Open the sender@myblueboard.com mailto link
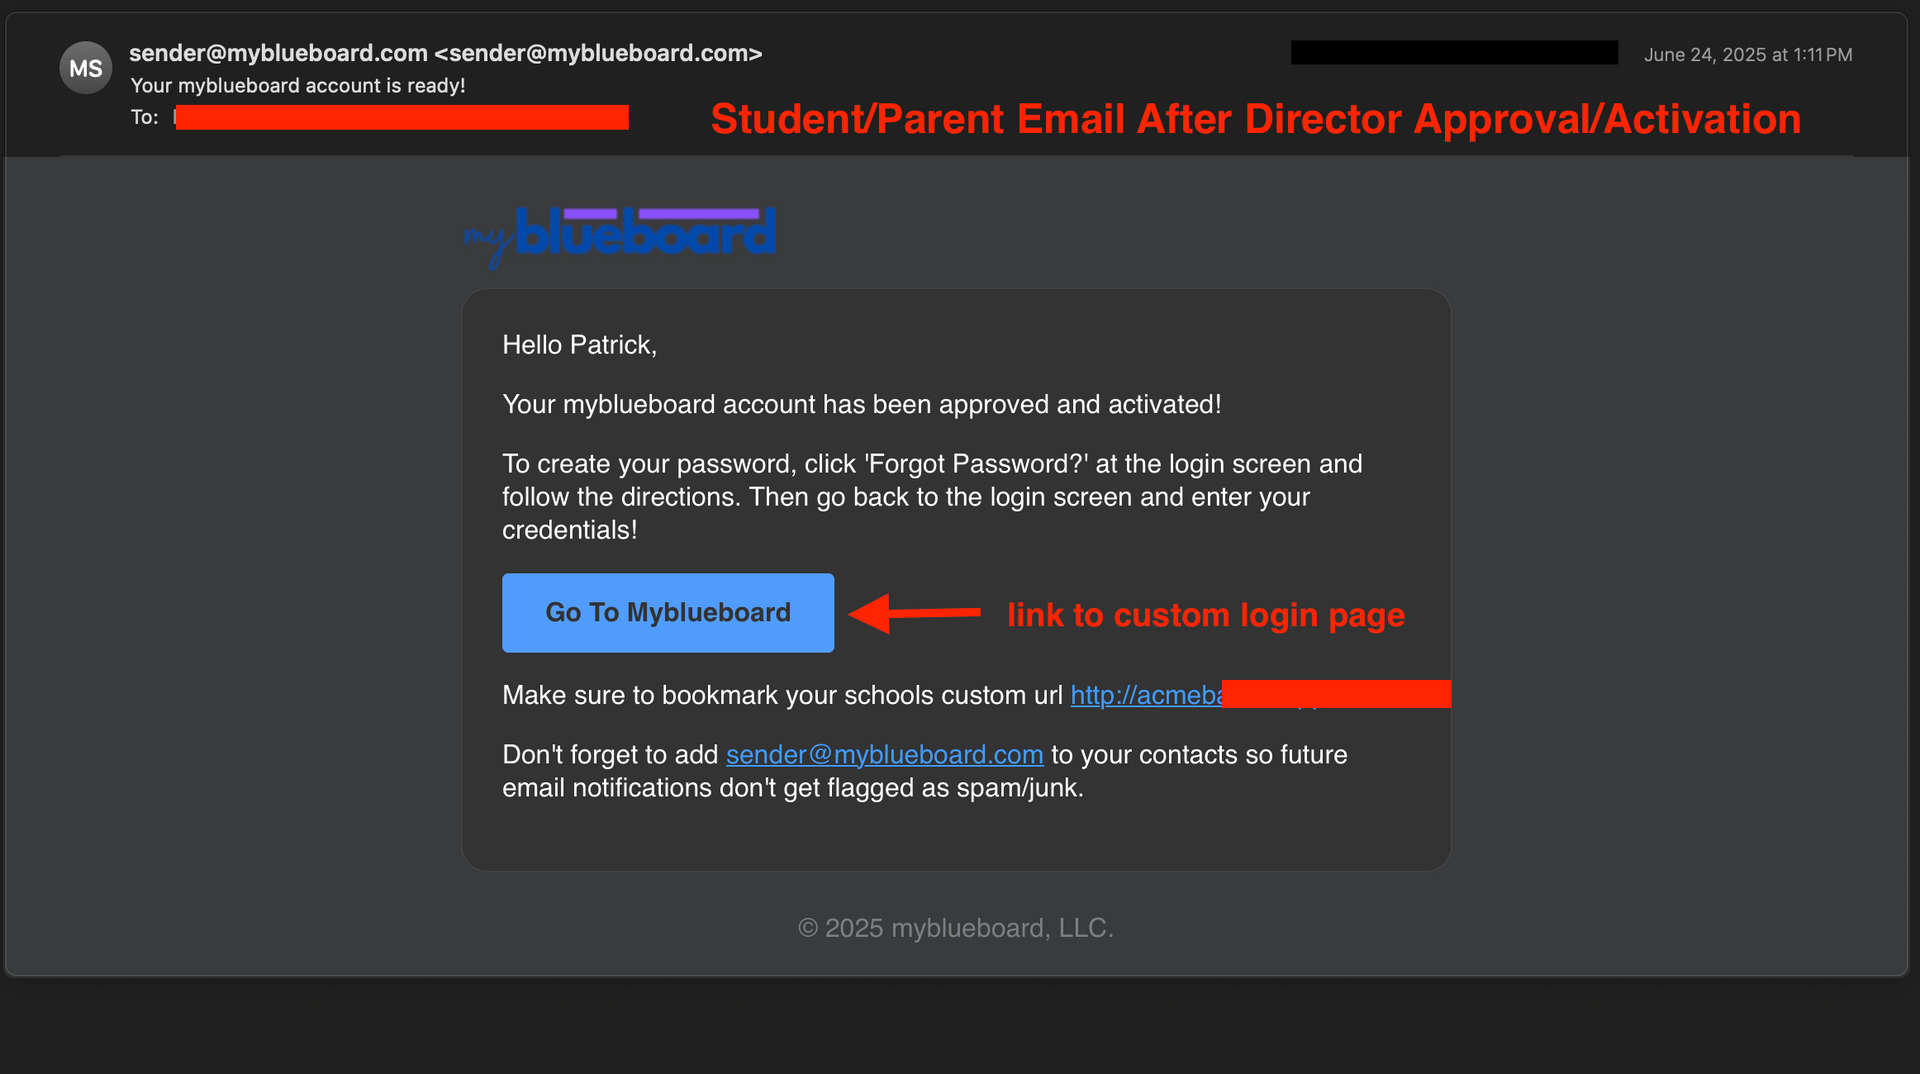Image resolution: width=1920 pixels, height=1074 pixels. [884, 754]
